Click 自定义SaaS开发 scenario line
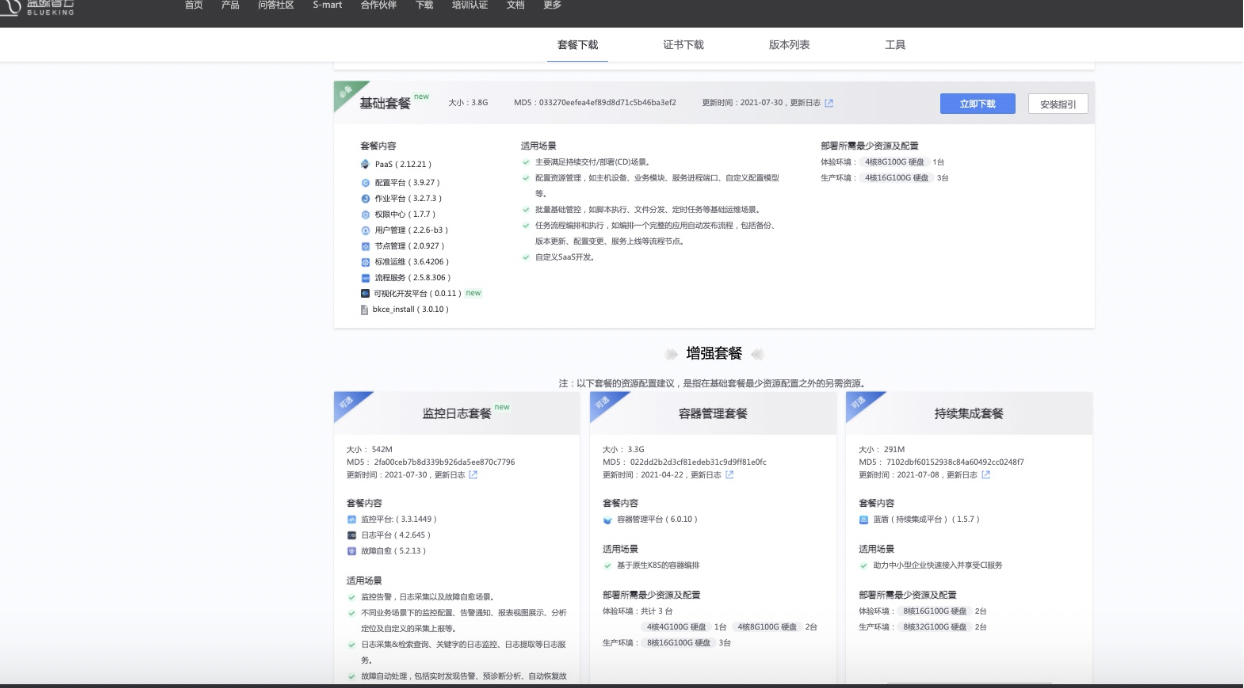1244x688 pixels. [565, 258]
